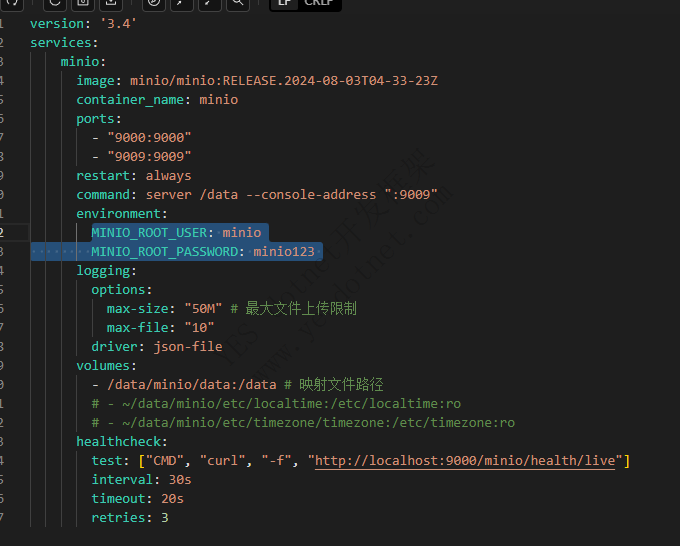Viewport: 680px width, 546px height.
Task: Click the "services:" key
Action: (x=64, y=43)
